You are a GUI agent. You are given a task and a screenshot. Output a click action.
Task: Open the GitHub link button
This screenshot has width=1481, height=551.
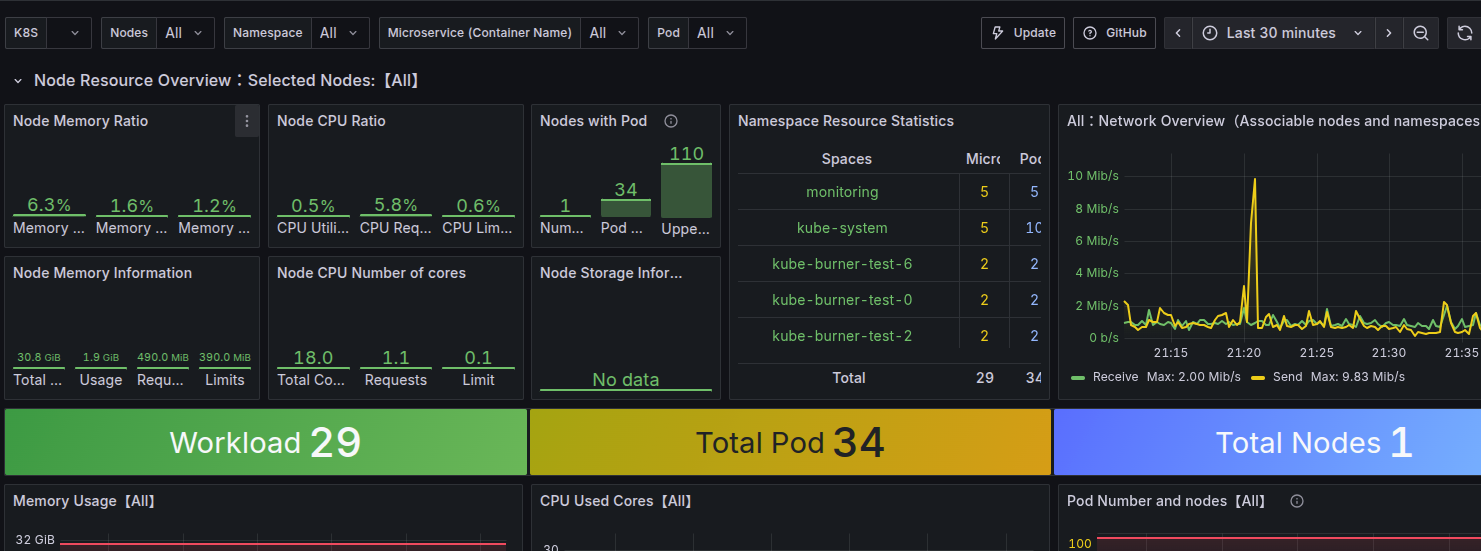click(x=1115, y=33)
